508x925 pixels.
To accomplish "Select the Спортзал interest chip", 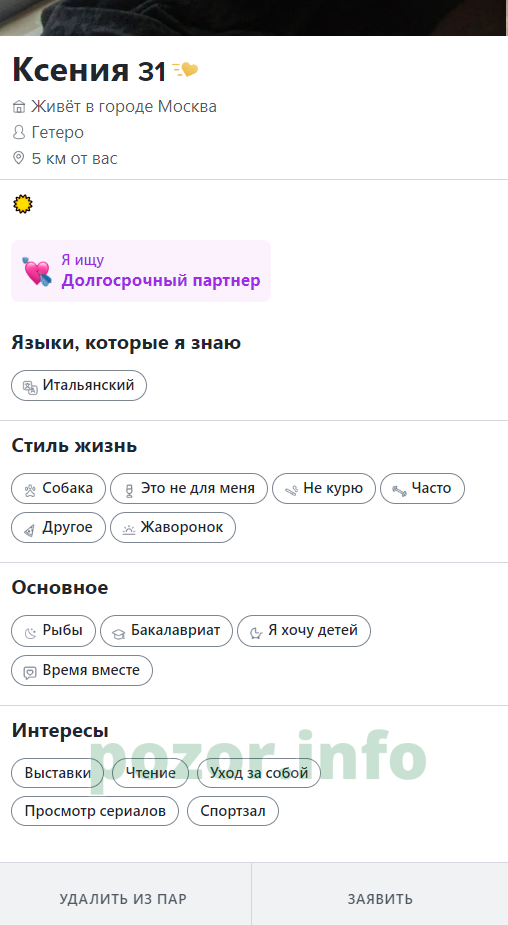I will tap(233, 811).
